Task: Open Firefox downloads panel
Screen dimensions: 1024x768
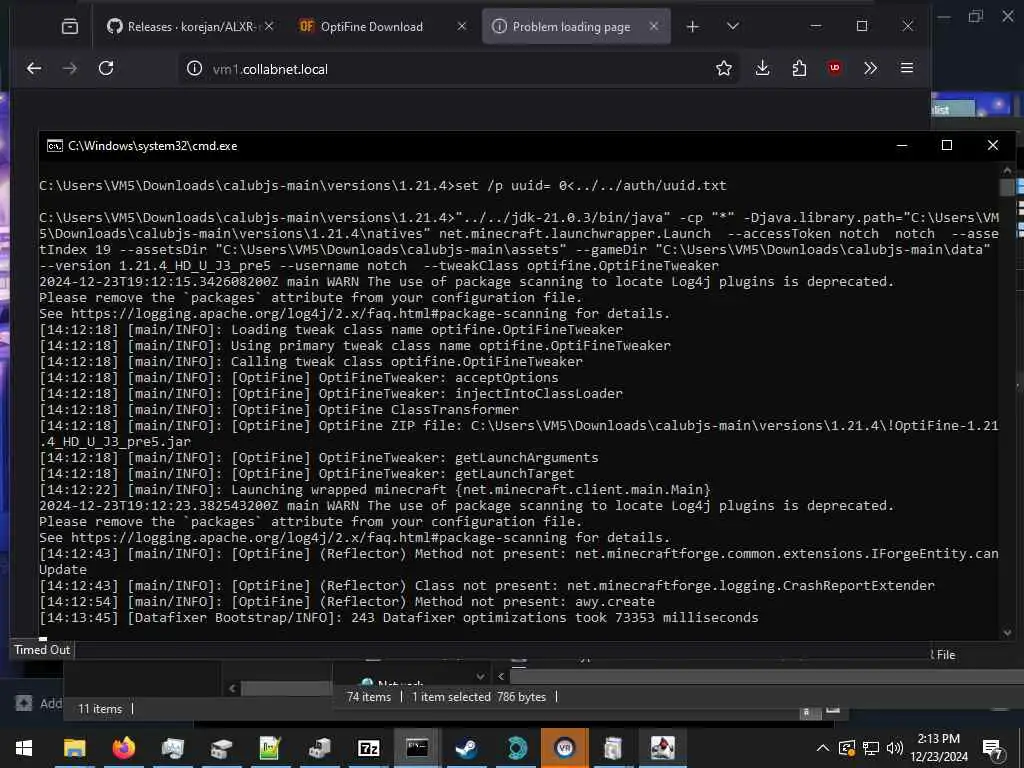Action: 762,68
